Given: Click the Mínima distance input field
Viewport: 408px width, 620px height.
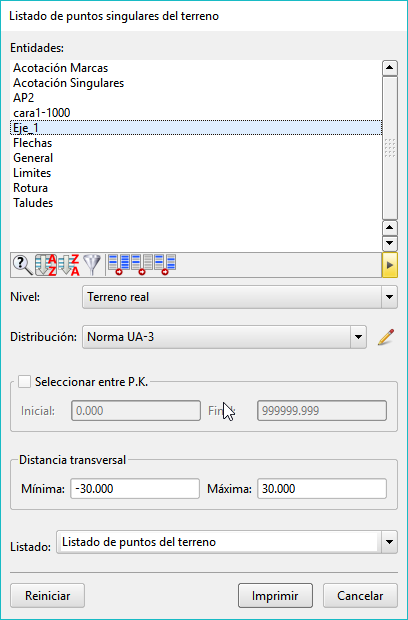Looking at the screenshot, I should click(135, 489).
